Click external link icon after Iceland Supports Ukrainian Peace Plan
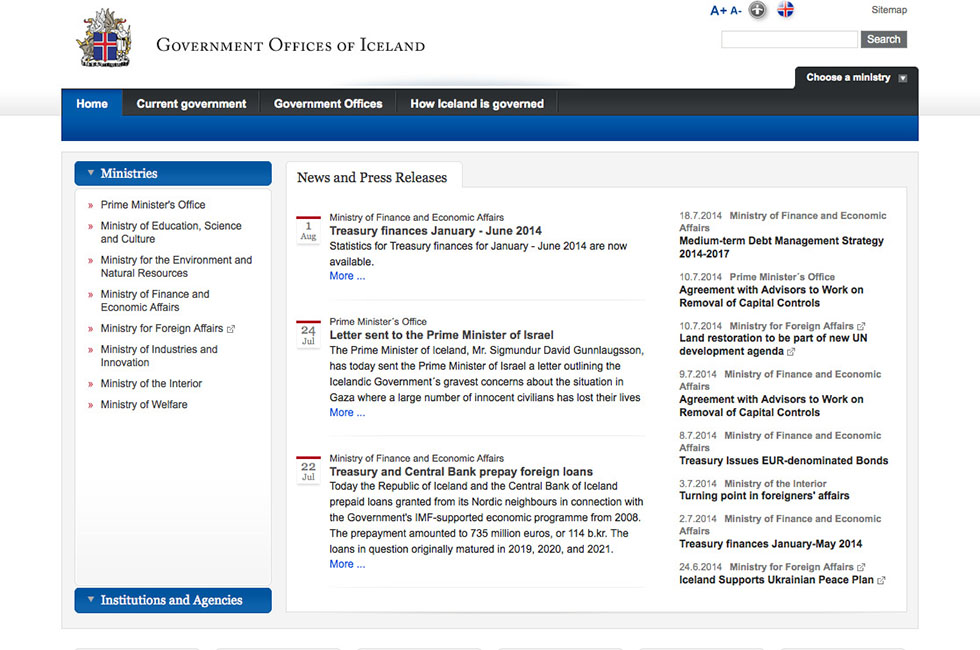 (881, 581)
